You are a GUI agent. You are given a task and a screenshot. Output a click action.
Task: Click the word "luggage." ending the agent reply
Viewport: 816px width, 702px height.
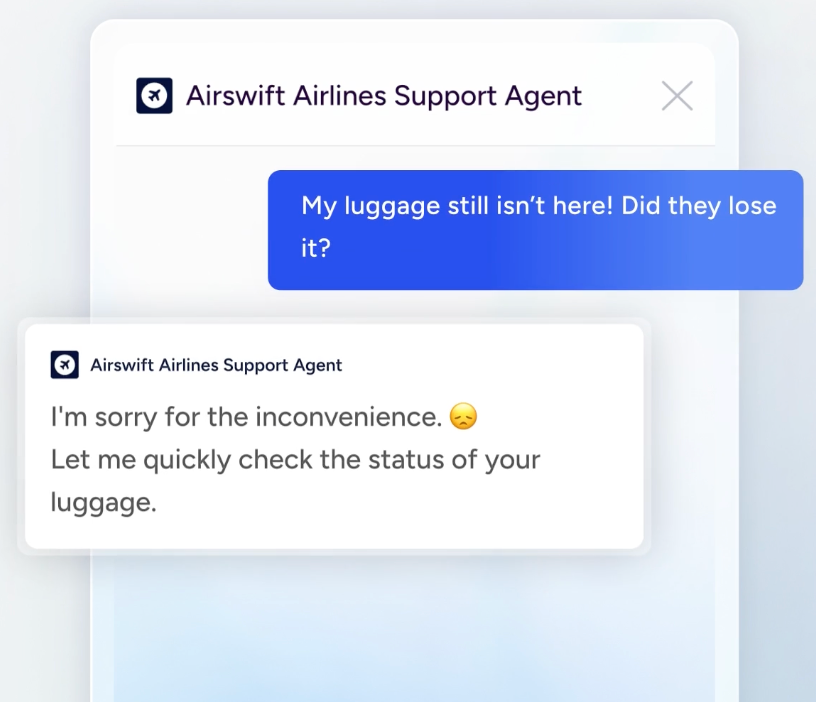pyautogui.click(x=104, y=502)
